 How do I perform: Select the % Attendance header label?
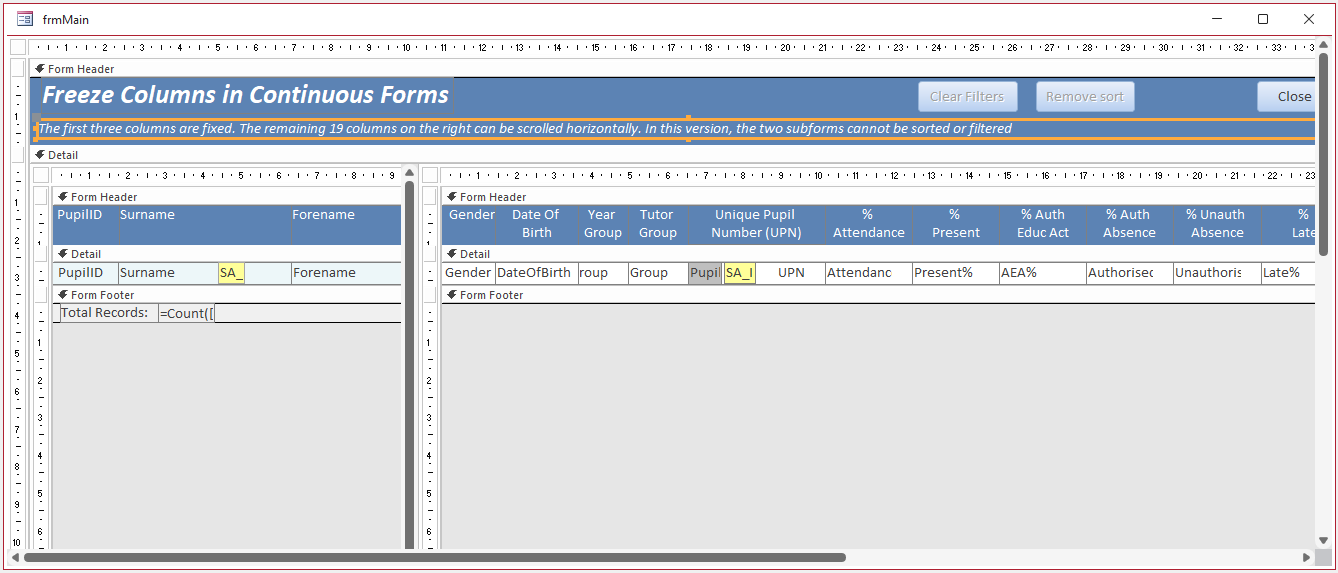pyautogui.click(x=868, y=224)
